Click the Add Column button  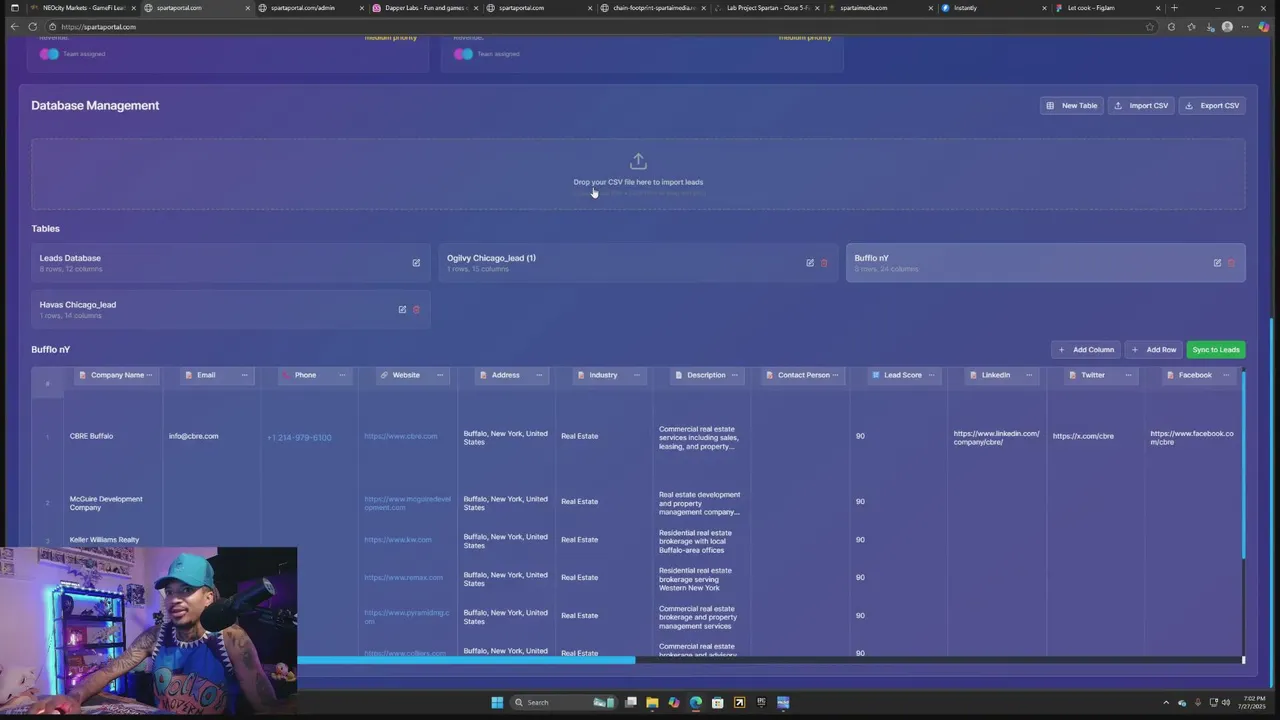click(1086, 350)
